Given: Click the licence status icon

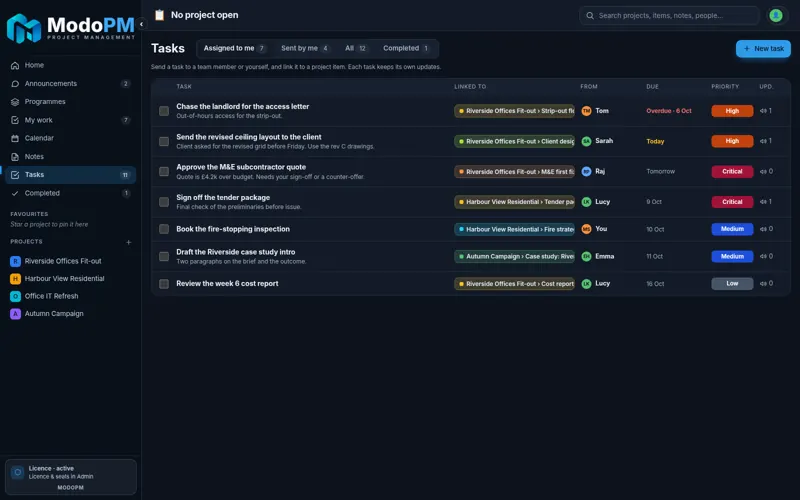Looking at the screenshot, I should tap(17, 472).
